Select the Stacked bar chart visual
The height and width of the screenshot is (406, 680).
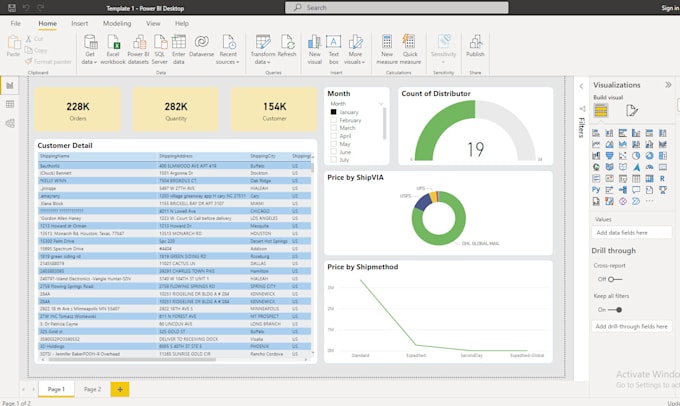pyautogui.click(x=596, y=133)
